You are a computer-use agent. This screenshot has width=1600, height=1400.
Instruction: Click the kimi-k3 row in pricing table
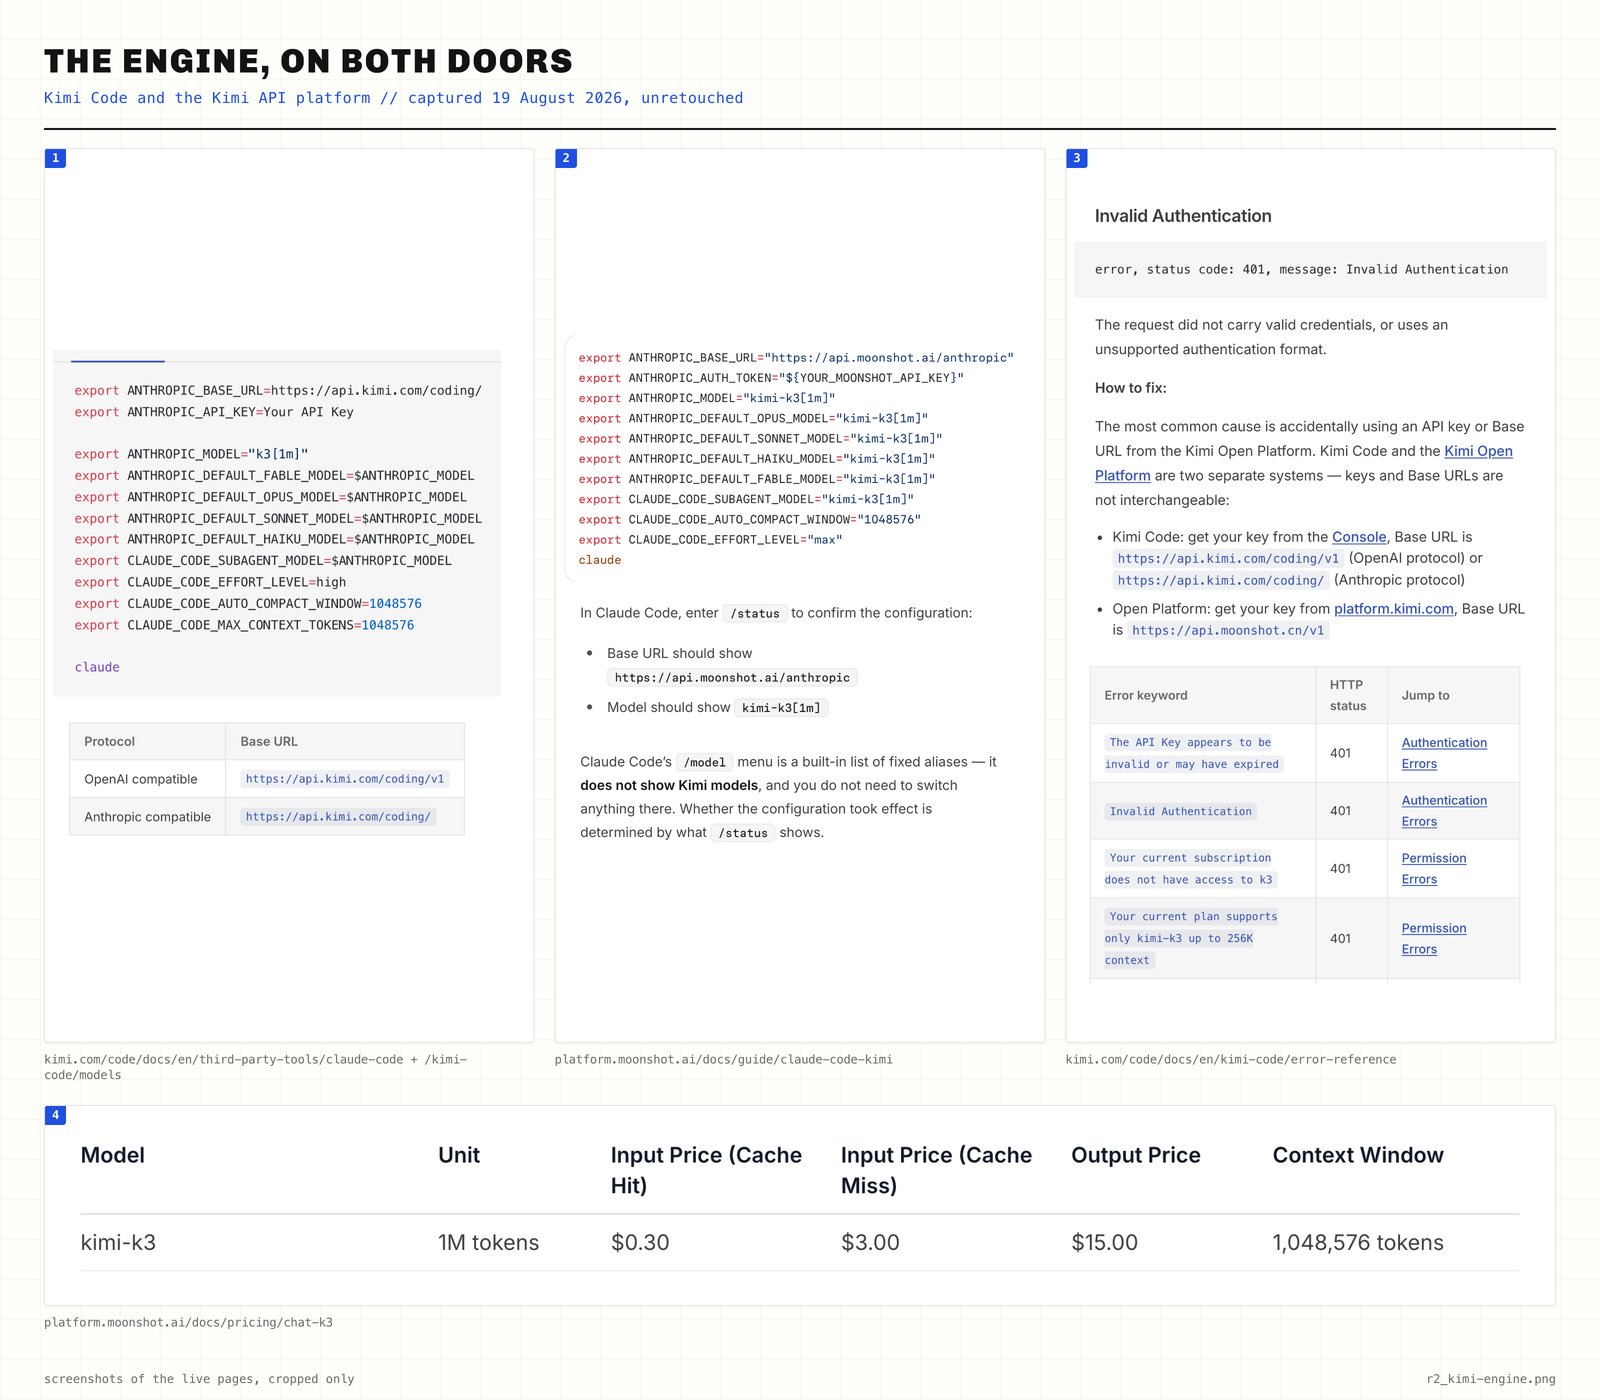(800, 1243)
